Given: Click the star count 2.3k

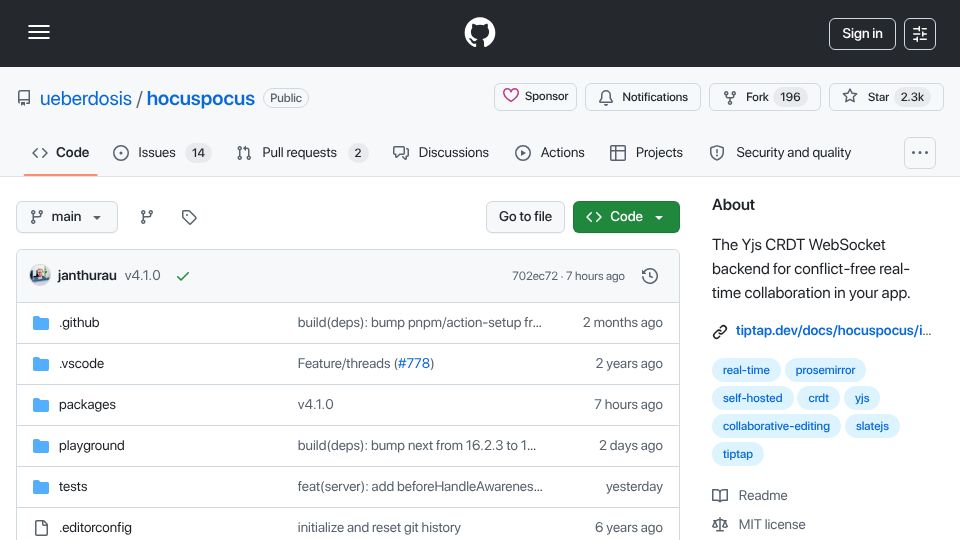Looking at the screenshot, I should coord(912,97).
